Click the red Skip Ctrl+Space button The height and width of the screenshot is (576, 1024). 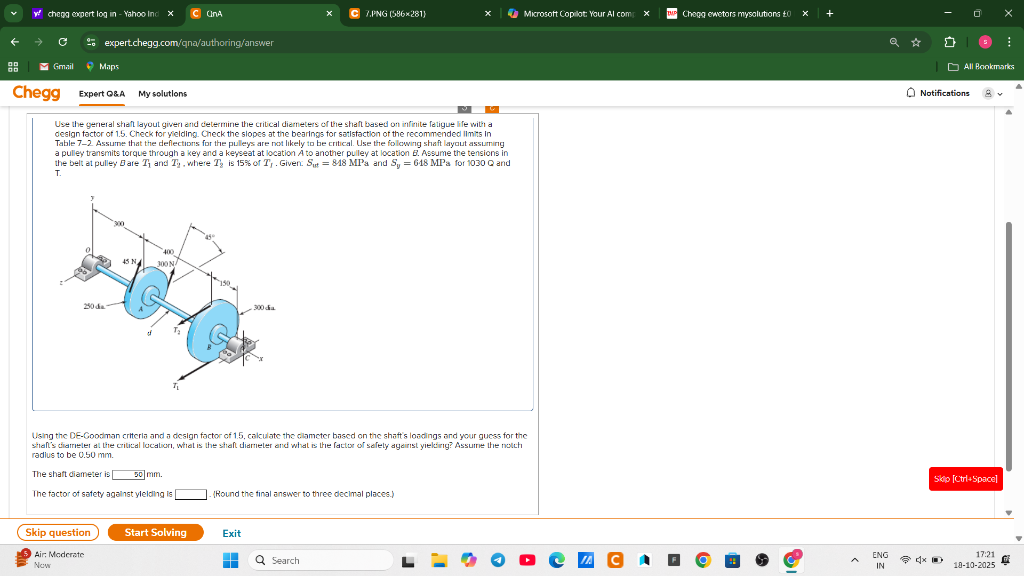tap(965, 479)
